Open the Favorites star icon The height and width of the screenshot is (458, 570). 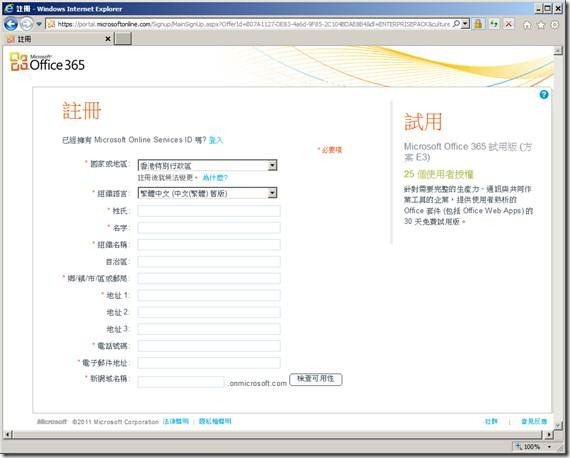click(x=541, y=25)
